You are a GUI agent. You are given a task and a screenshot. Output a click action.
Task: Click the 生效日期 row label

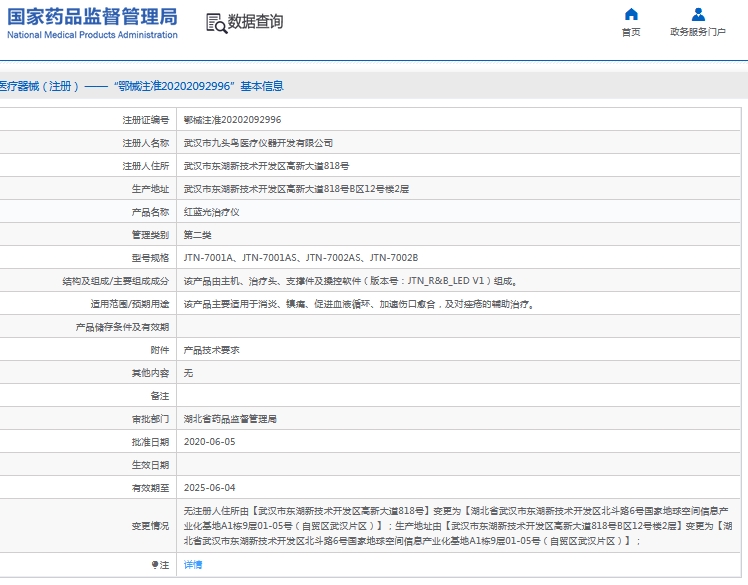click(x=150, y=465)
